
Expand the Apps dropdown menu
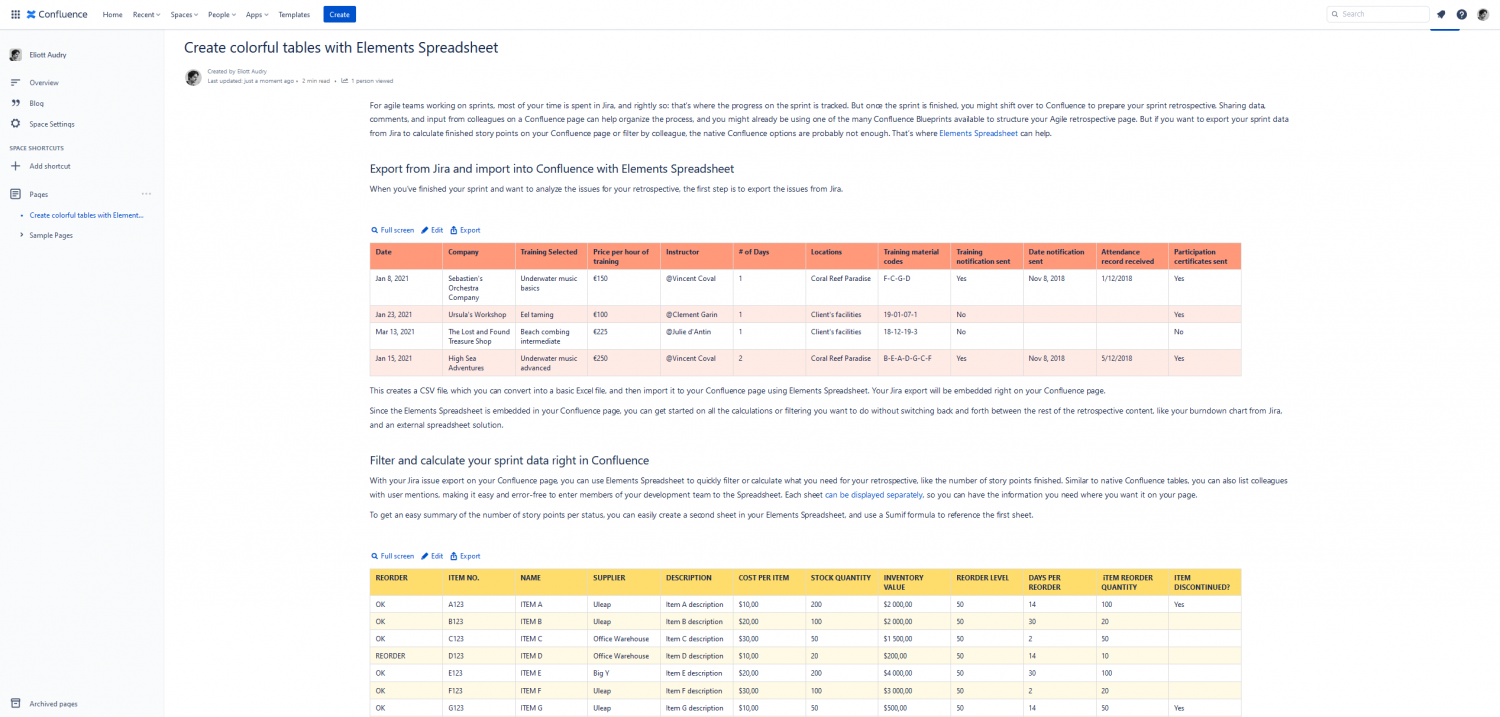(x=257, y=14)
